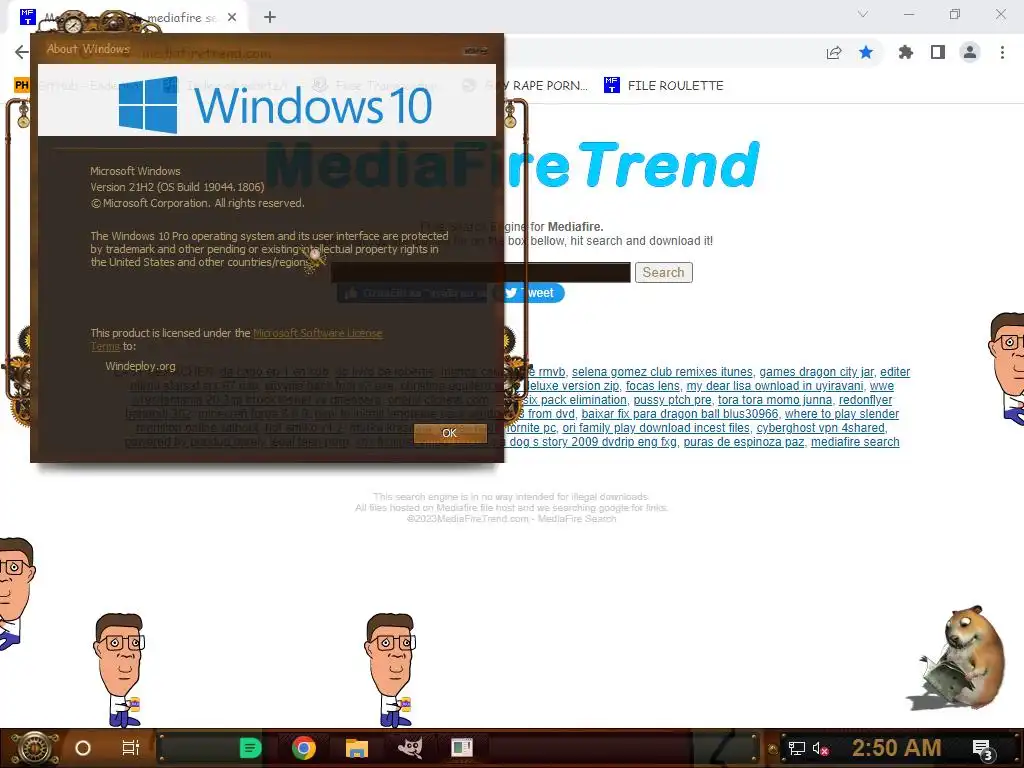Open the notification center with 3 alerts
1024x768 pixels.
pos(982,750)
